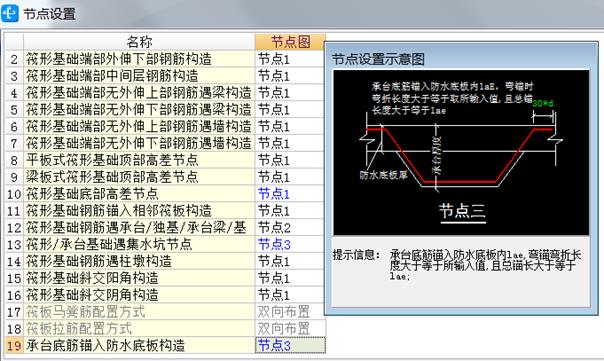Select row 筏形基础底部高差节点
604x361 pixels.
pyautogui.click(x=139, y=193)
